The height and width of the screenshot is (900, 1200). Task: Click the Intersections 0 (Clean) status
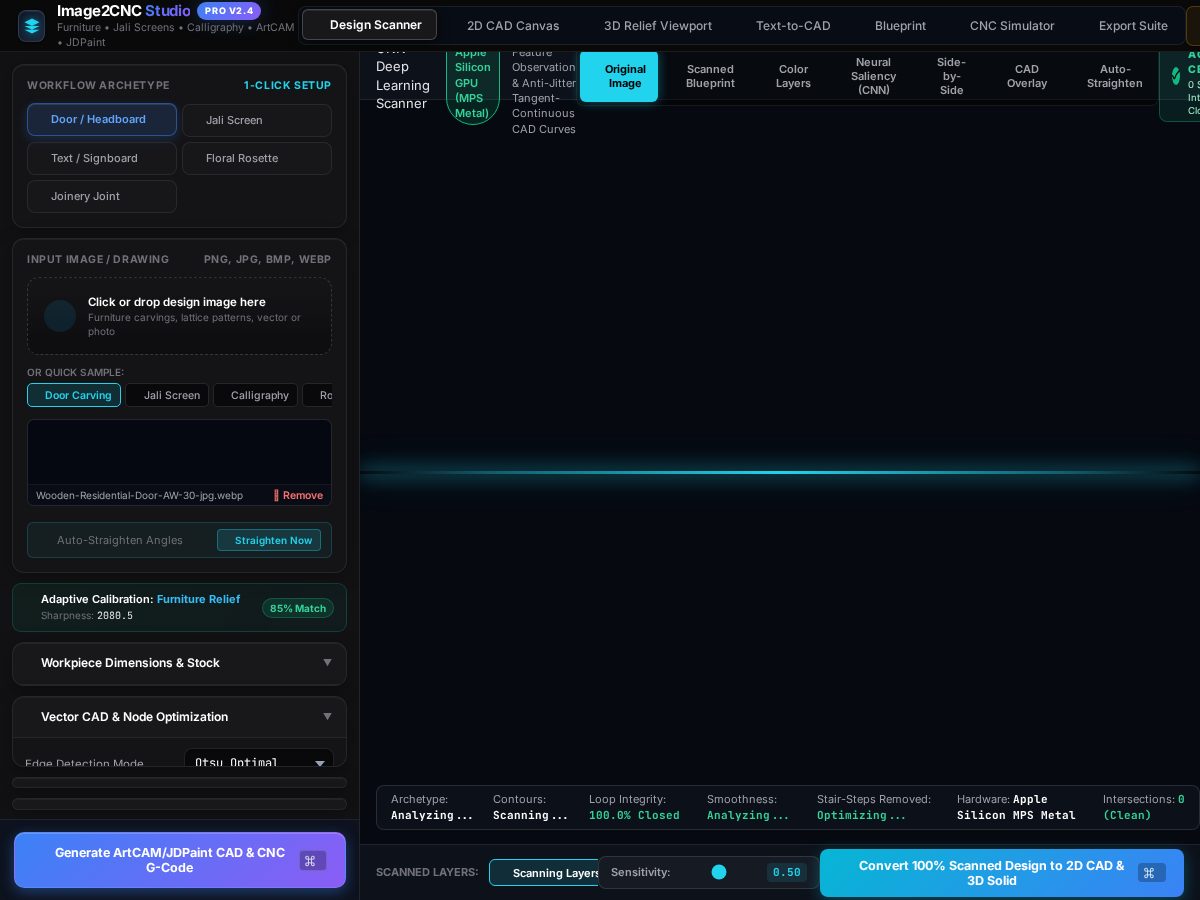(1144, 807)
